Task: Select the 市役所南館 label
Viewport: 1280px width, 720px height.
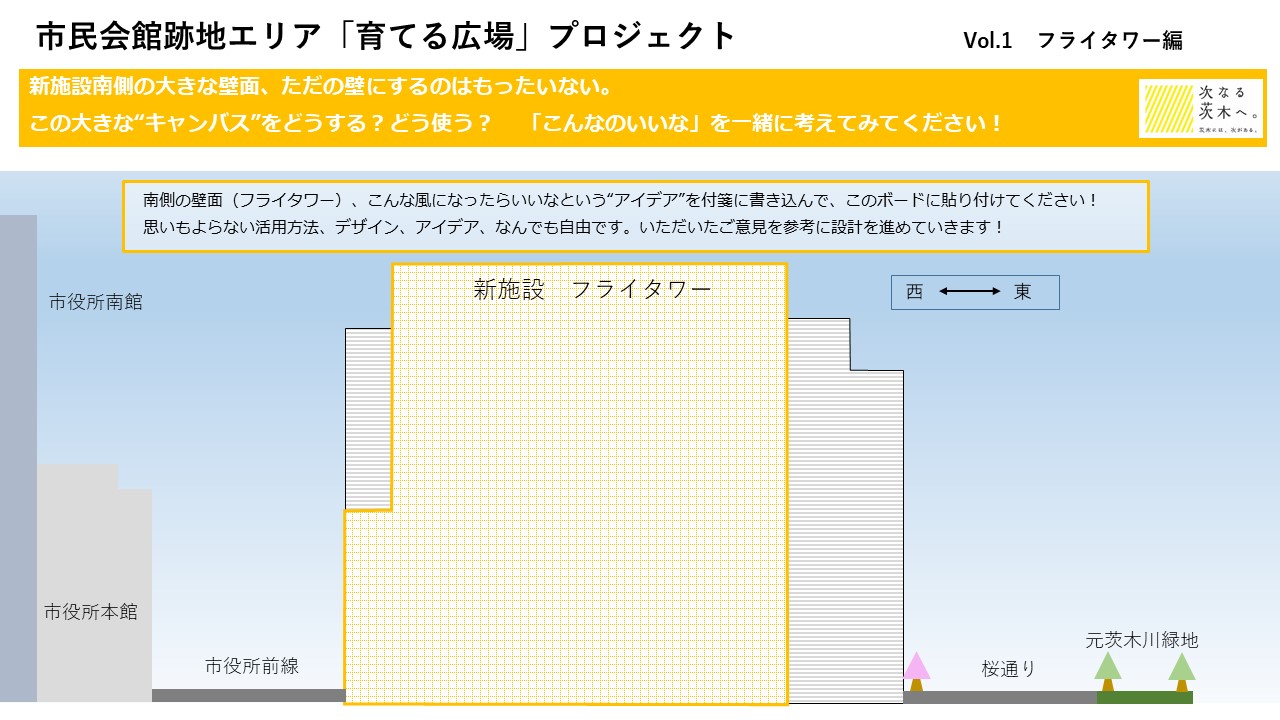Action: click(x=96, y=301)
